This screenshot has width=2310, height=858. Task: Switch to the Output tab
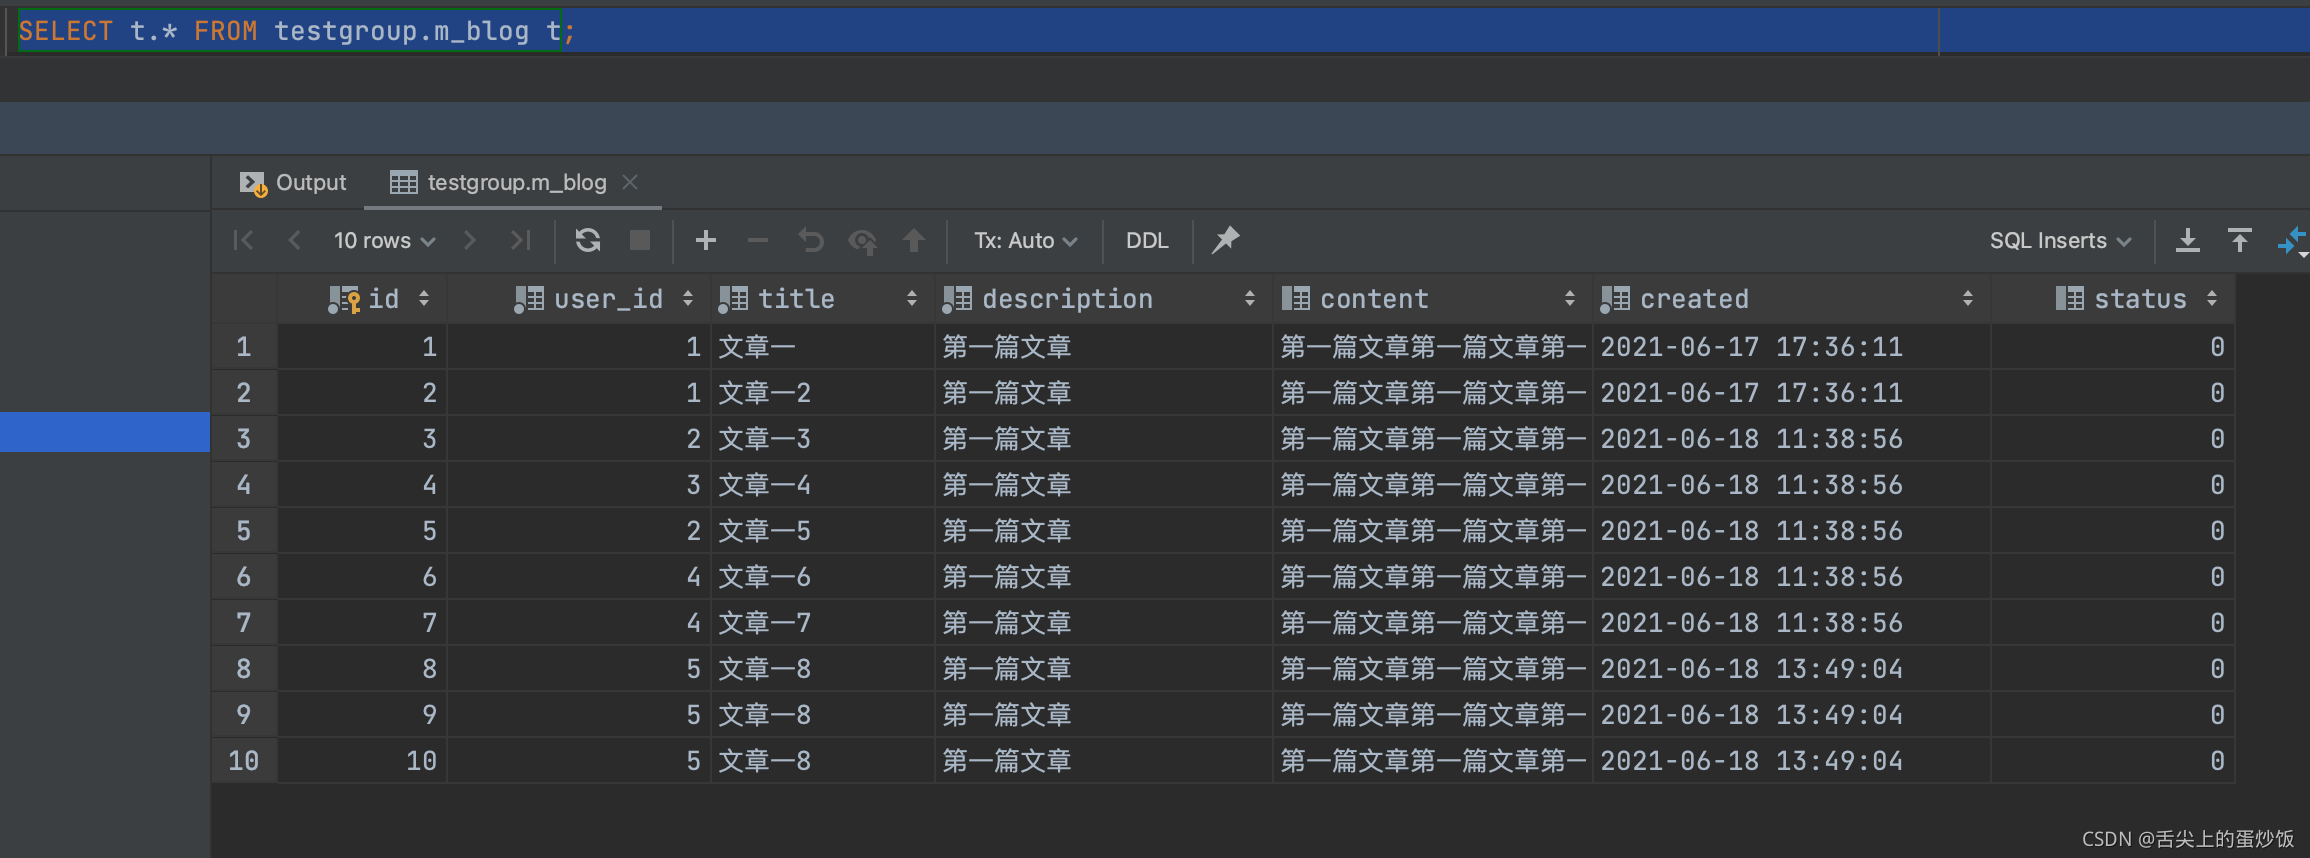coord(293,183)
